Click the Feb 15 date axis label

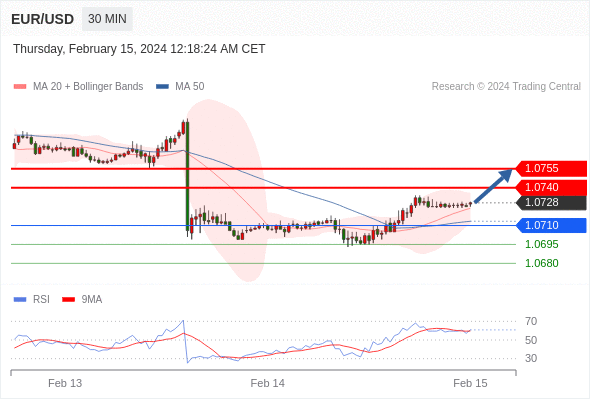pos(470,383)
